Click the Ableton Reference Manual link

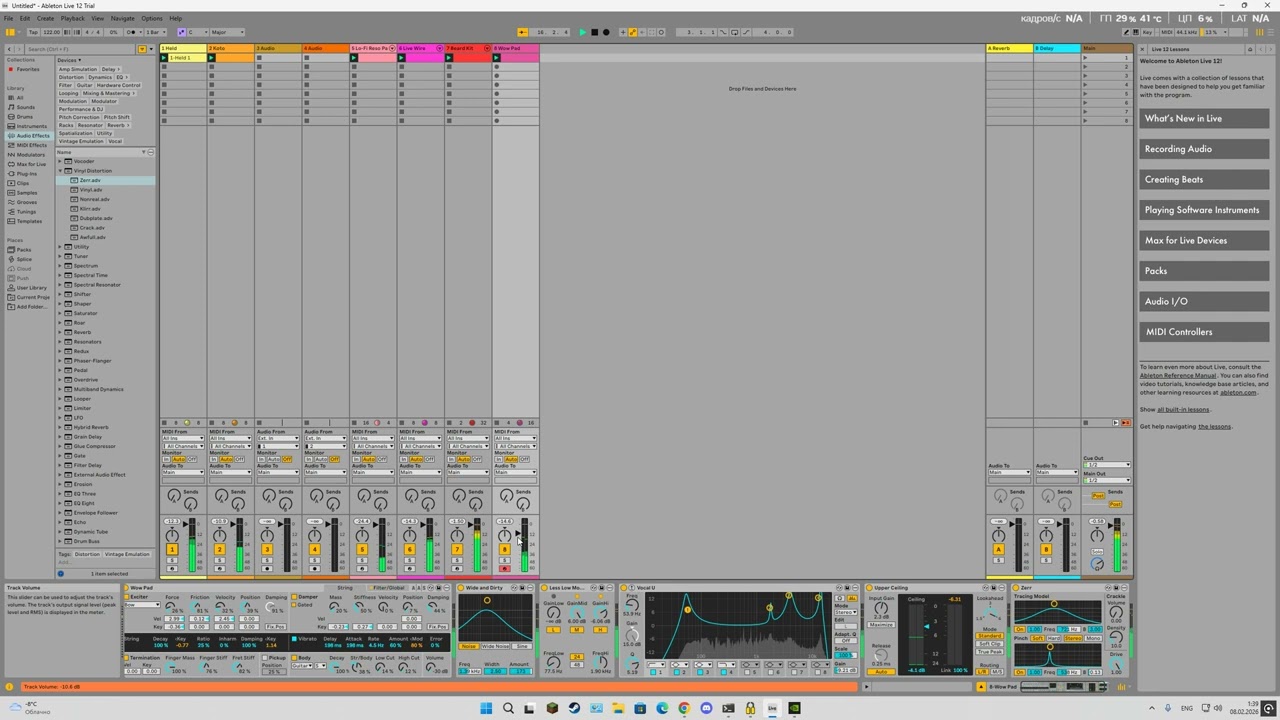(1178, 376)
